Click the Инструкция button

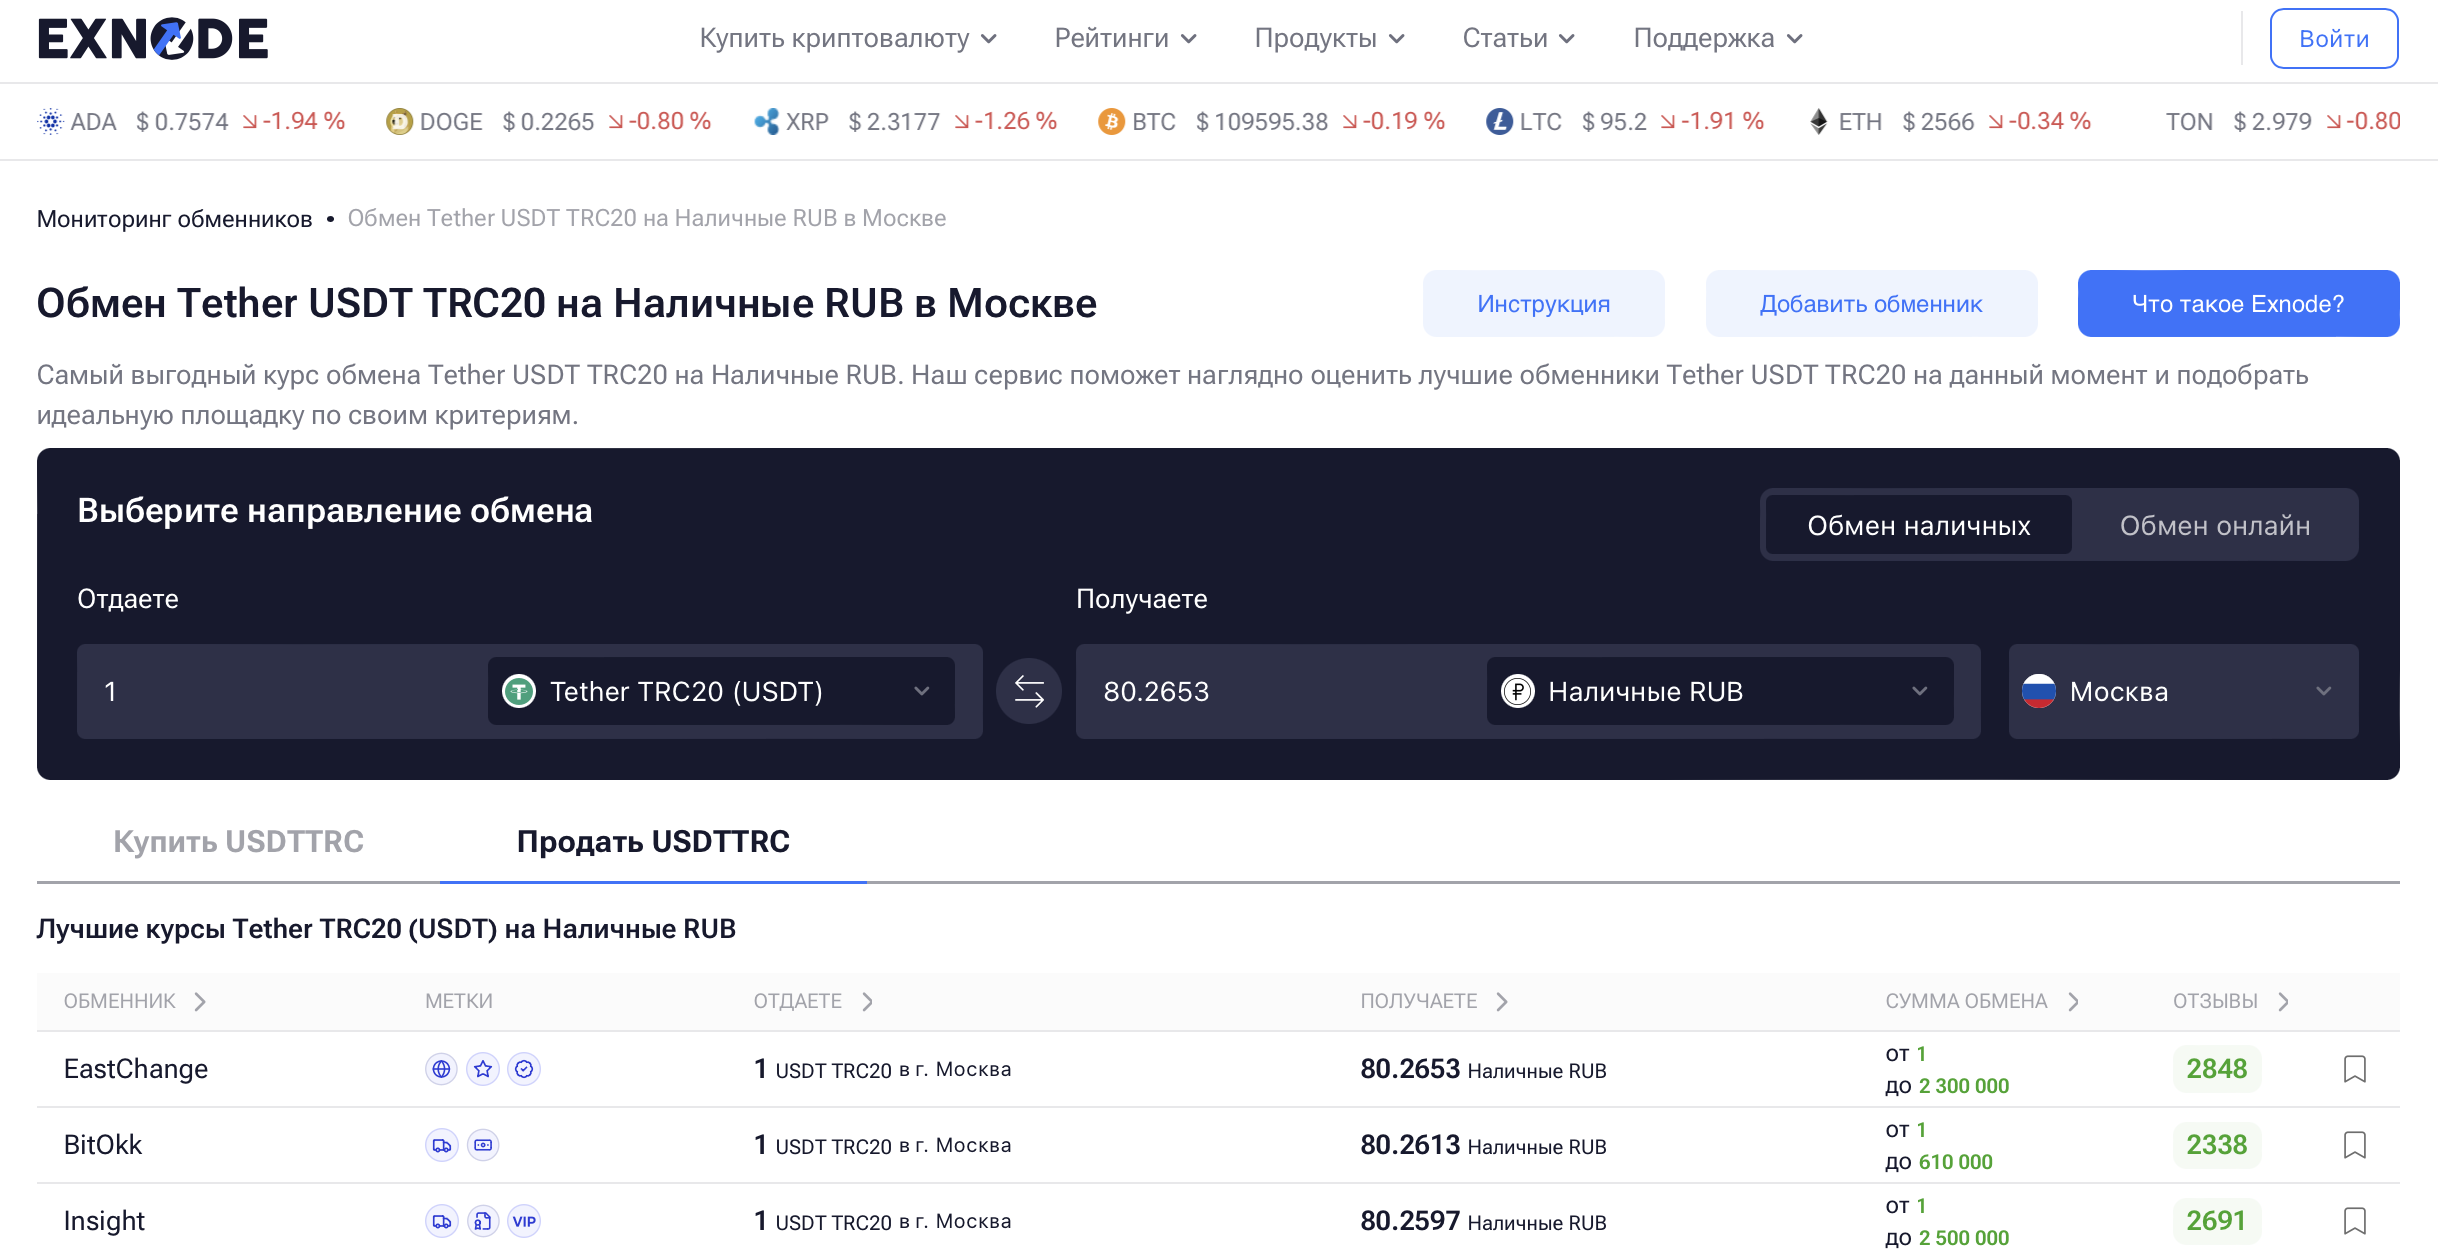point(1543,303)
